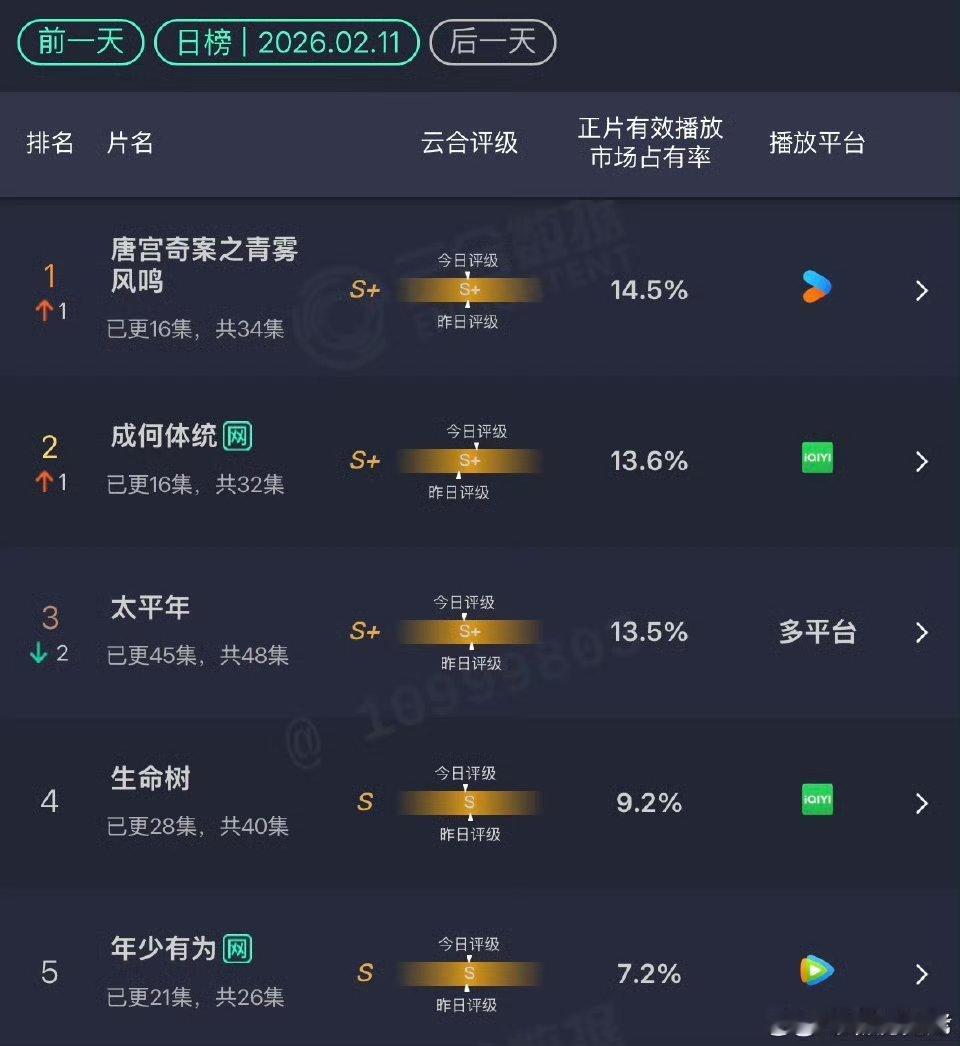Click the golden S+ rating bar for 太平年
The width and height of the screenshot is (960, 1046).
pyautogui.click(x=470, y=632)
